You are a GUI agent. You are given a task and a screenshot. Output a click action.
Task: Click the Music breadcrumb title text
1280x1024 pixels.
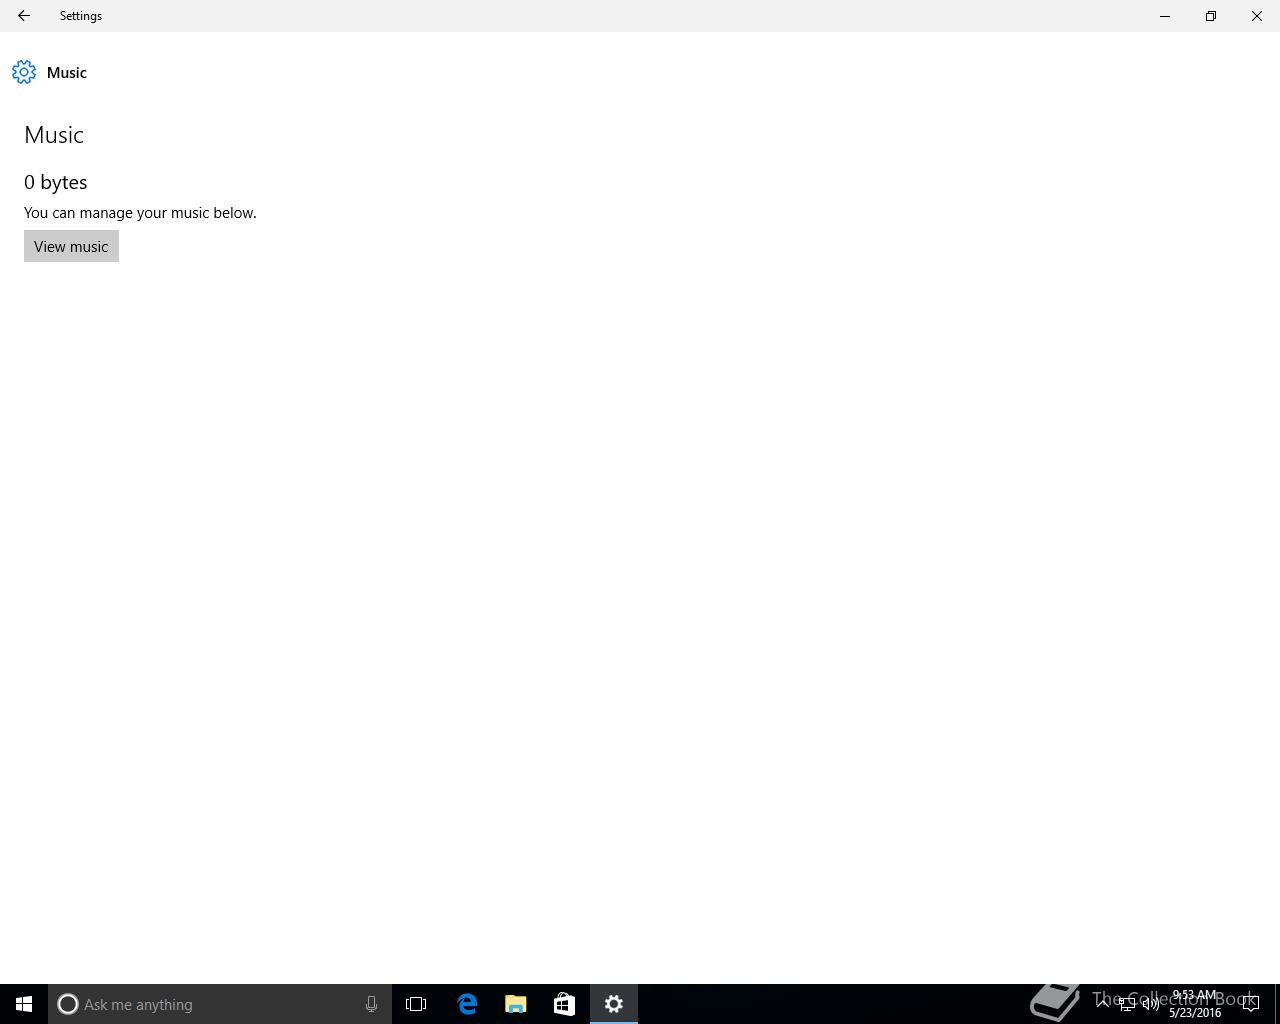pyautogui.click(x=67, y=72)
